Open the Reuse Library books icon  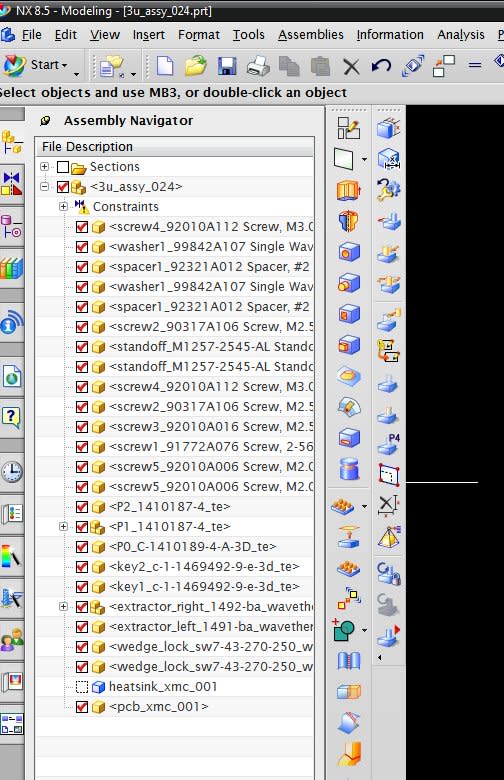click(x=11, y=269)
